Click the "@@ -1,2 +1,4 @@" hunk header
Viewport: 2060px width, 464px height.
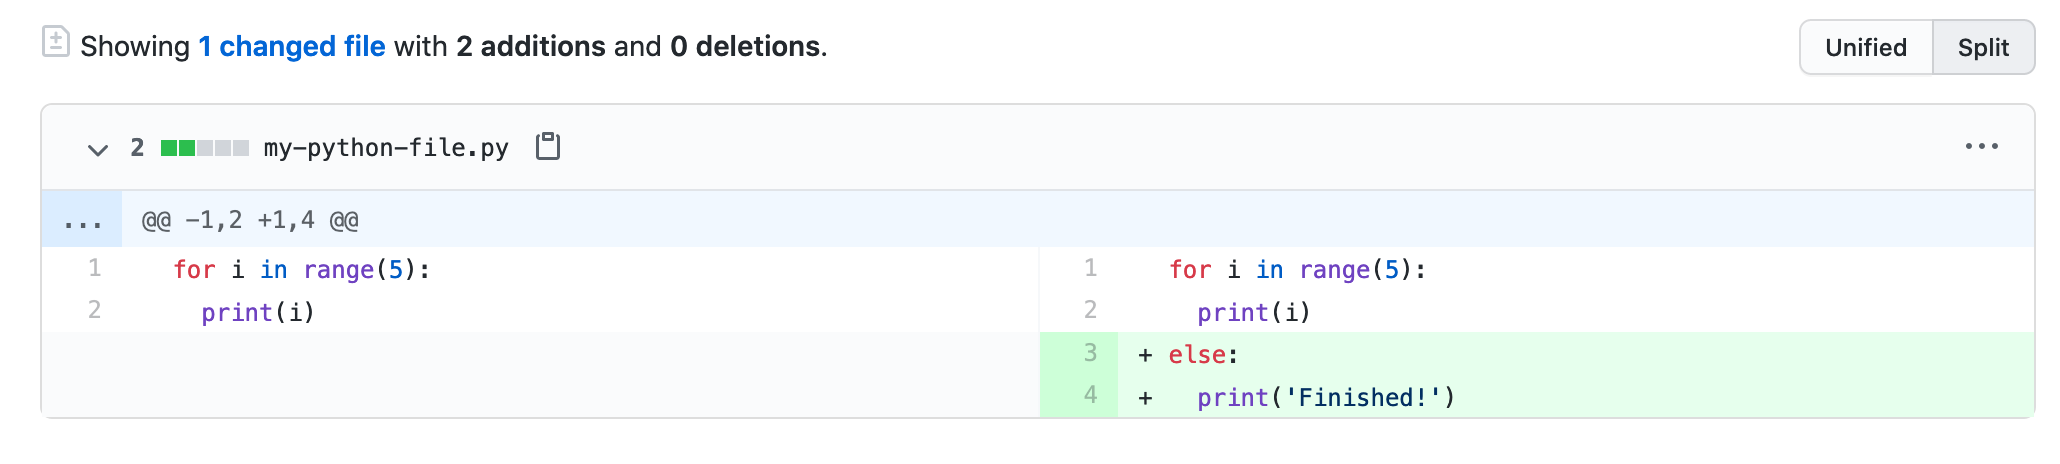(250, 220)
